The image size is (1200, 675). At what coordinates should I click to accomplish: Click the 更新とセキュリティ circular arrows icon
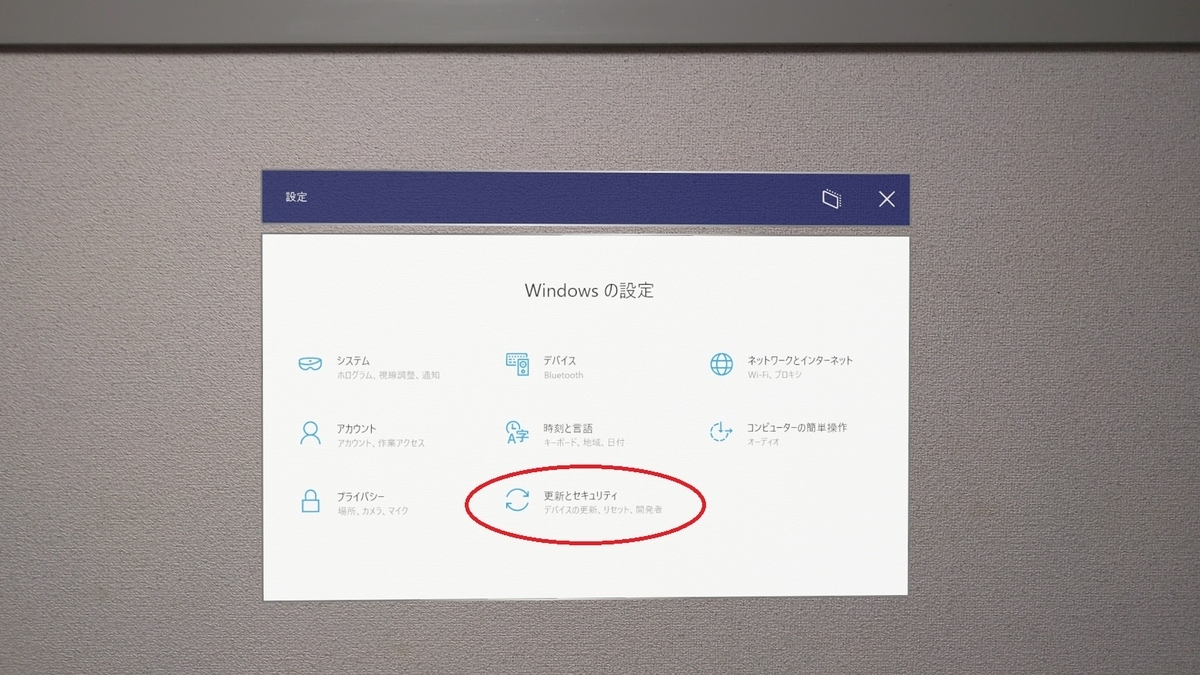[517, 500]
